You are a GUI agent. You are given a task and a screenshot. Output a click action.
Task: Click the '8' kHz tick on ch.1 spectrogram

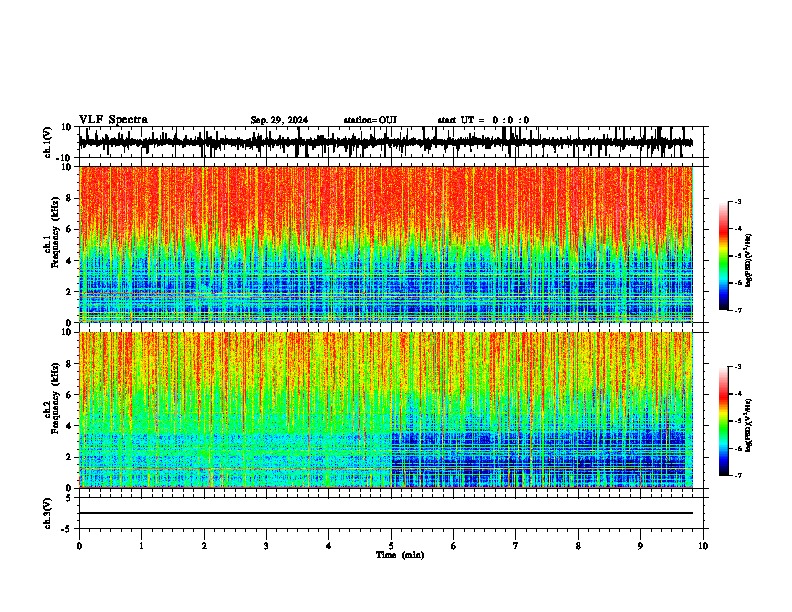(70, 198)
